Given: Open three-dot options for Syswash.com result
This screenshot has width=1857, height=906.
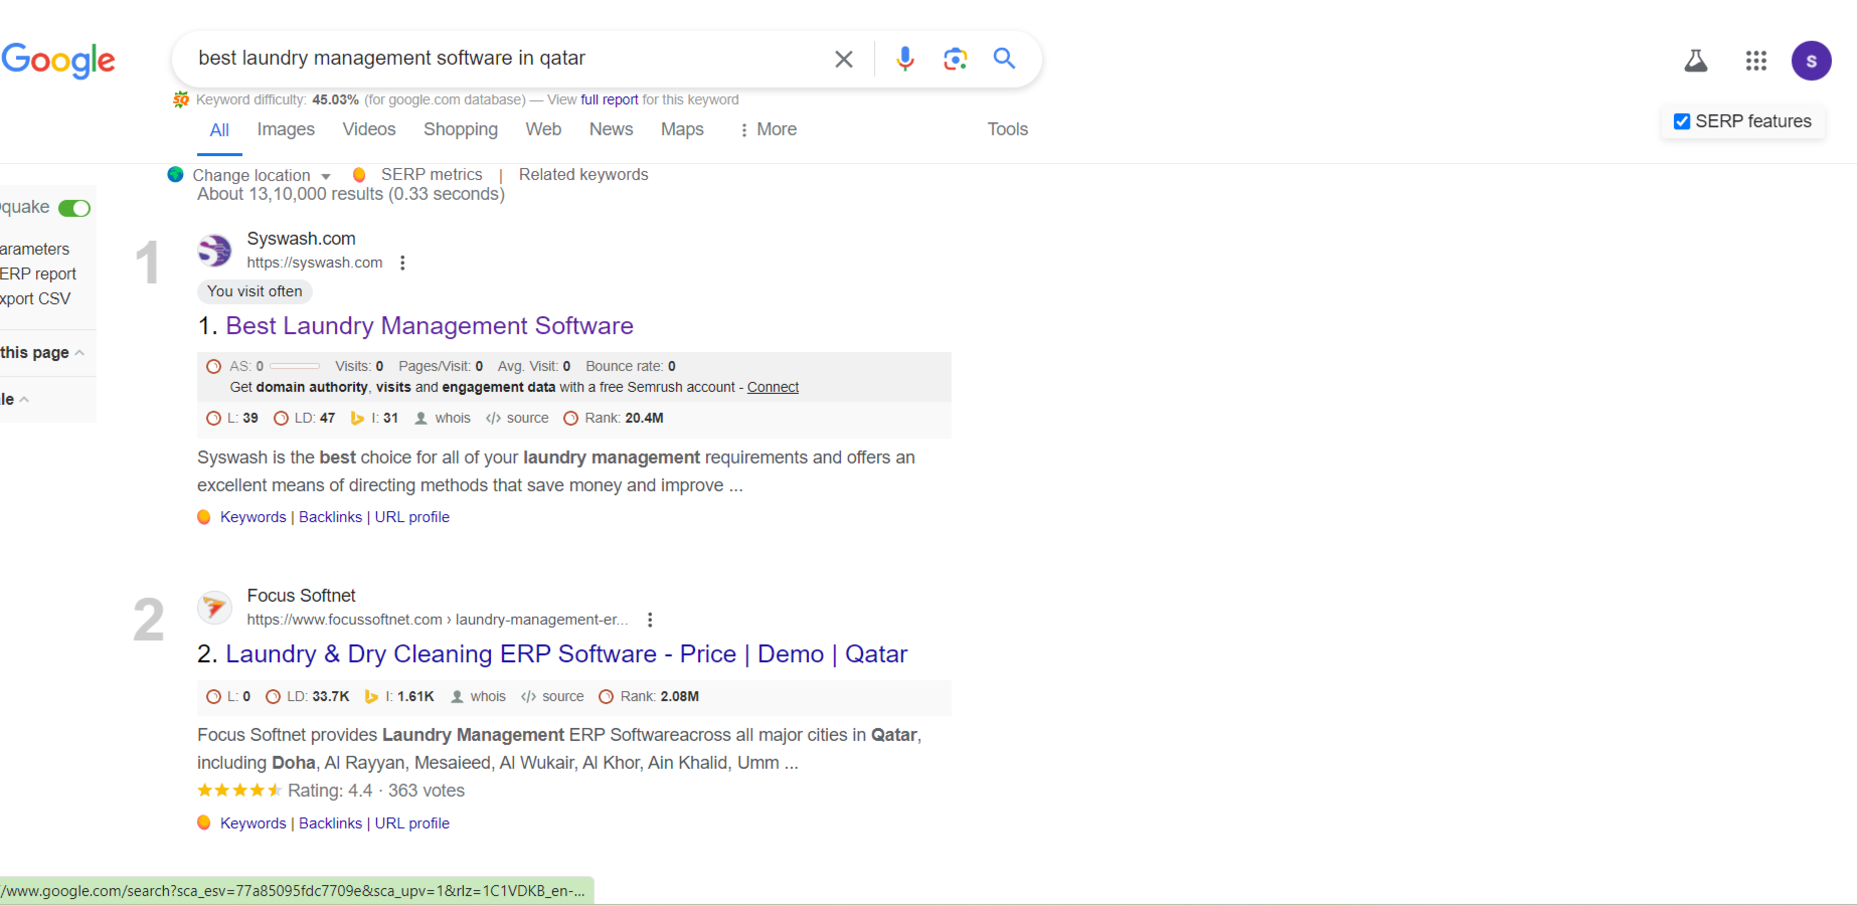Looking at the screenshot, I should 402,263.
